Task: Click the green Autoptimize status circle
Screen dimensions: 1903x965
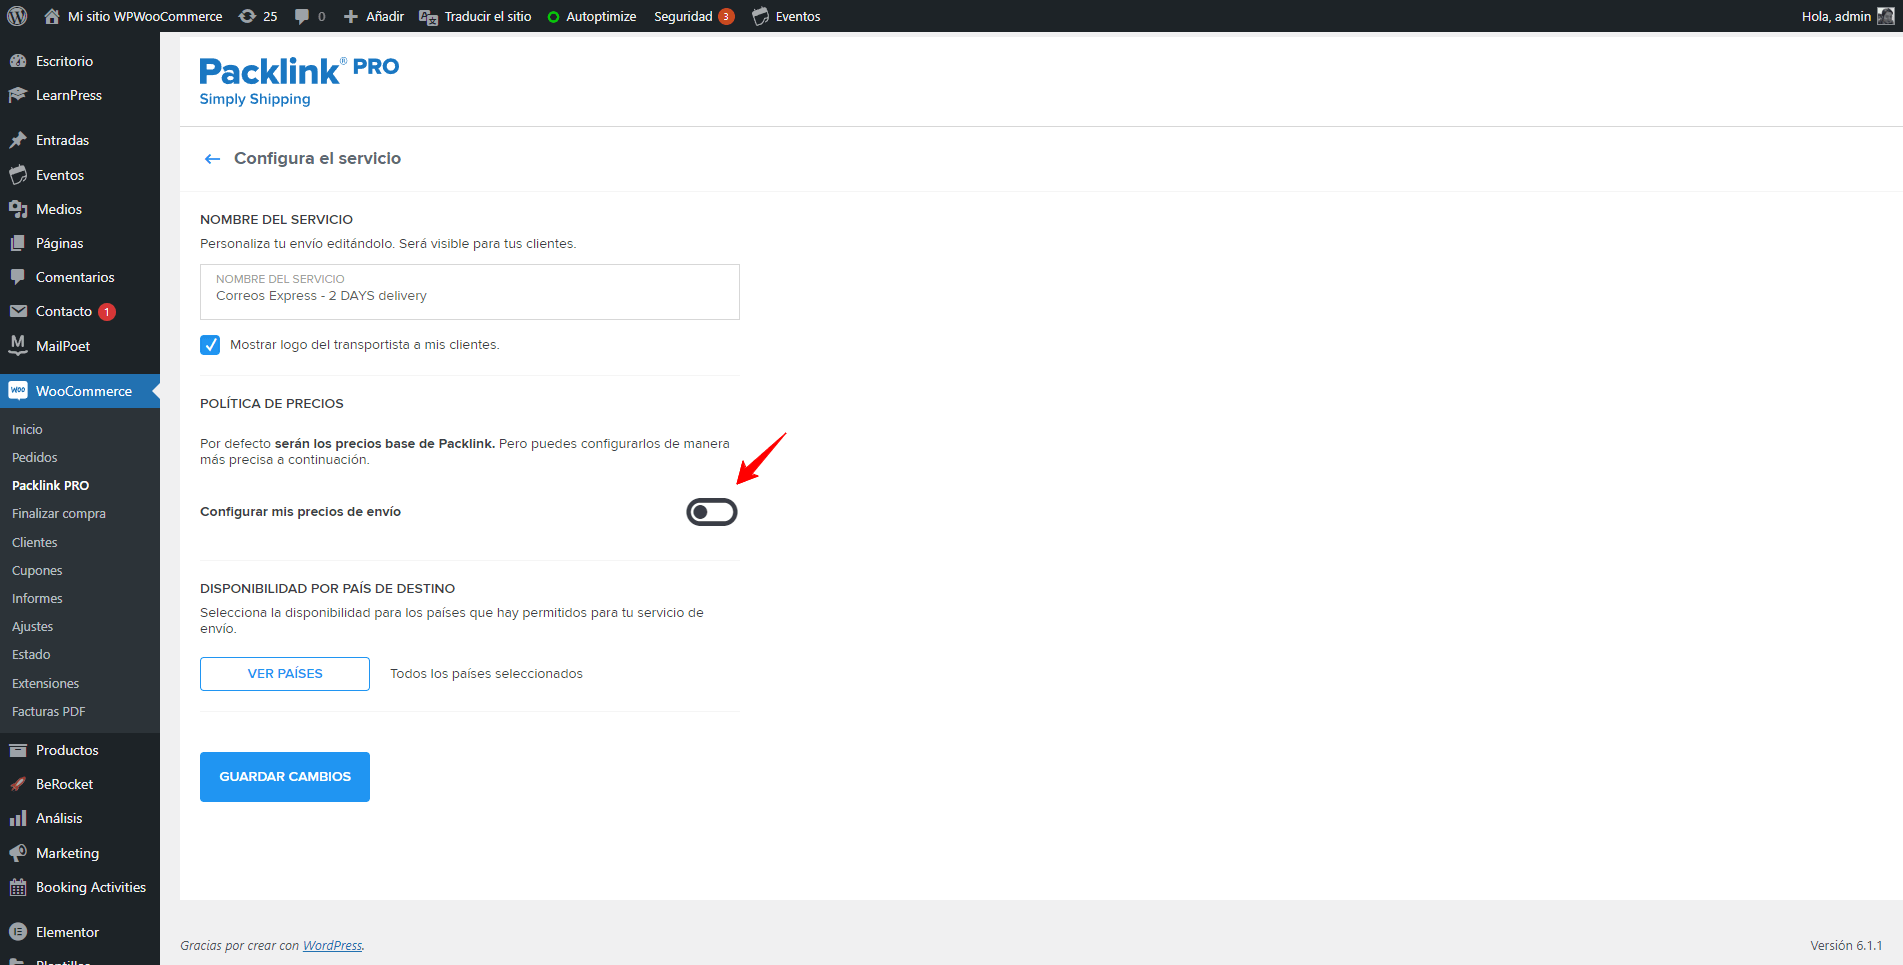Action: (x=553, y=17)
